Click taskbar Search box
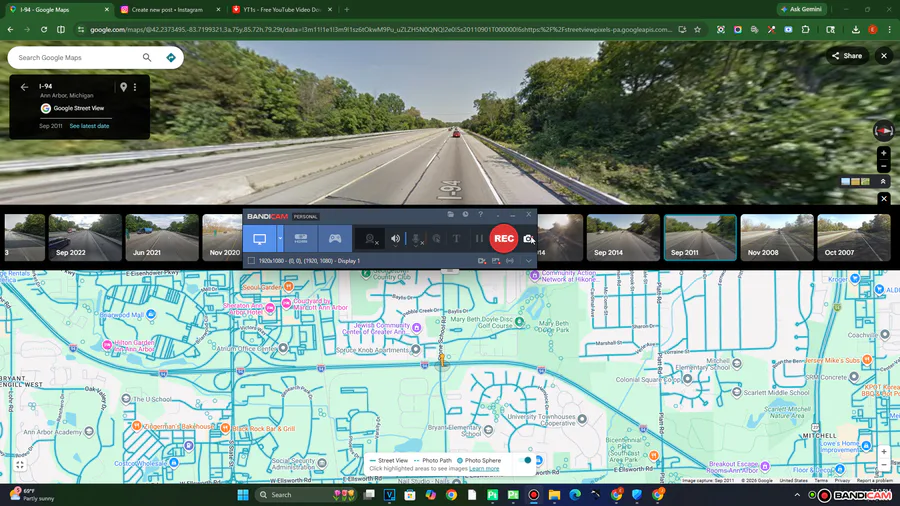Viewport: 900px width, 506px height. pyautogui.click(x=304, y=495)
